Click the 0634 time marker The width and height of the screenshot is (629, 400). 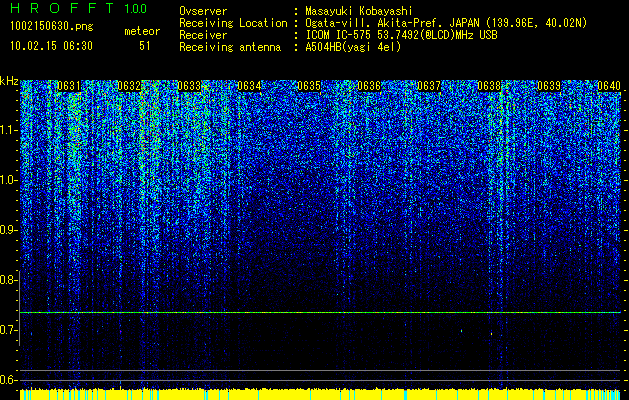[x=249, y=86]
